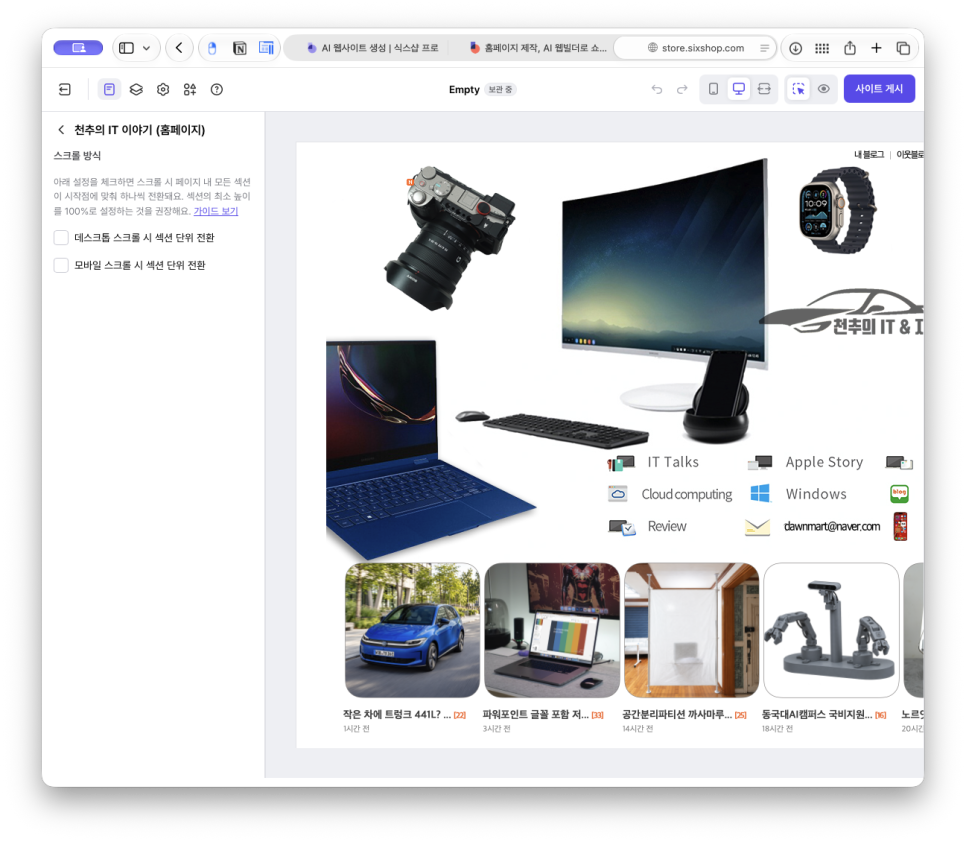Switch to AI 웹사이트 생성 tab
The width and height of the screenshot is (966, 842).
pyautogui.click(x=373, y=48)
